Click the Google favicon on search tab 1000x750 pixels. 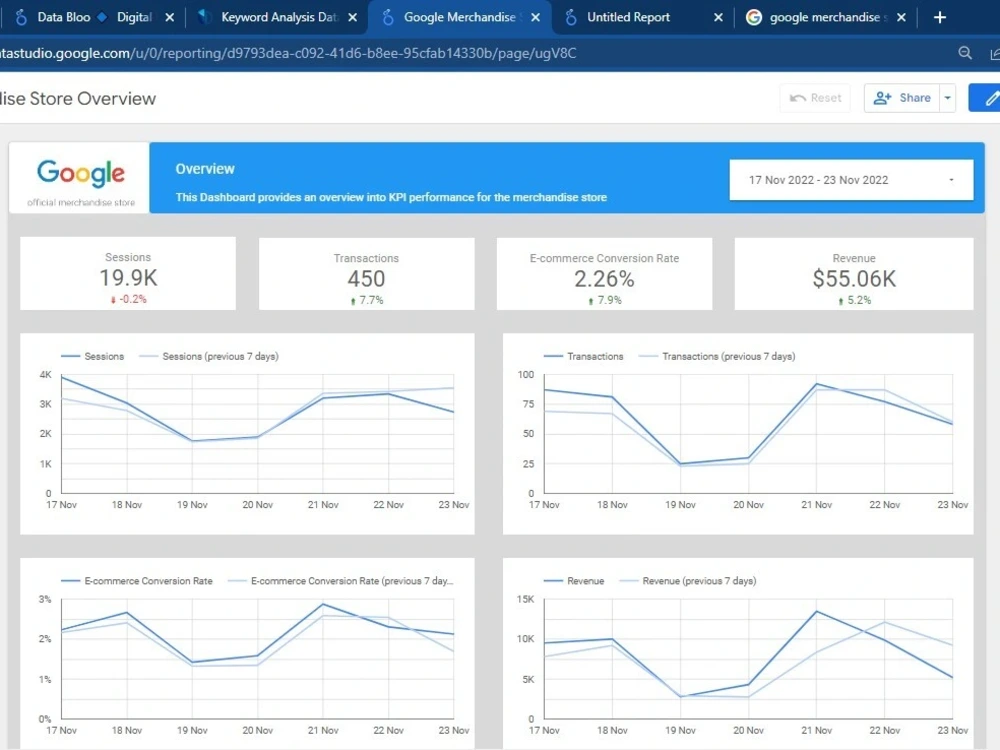(x=754, y=17)
